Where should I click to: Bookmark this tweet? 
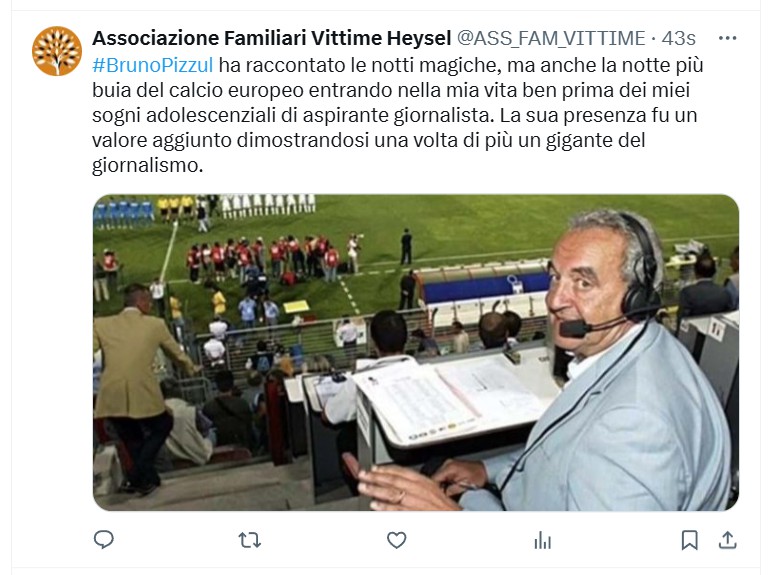click(x=689, y=540)
